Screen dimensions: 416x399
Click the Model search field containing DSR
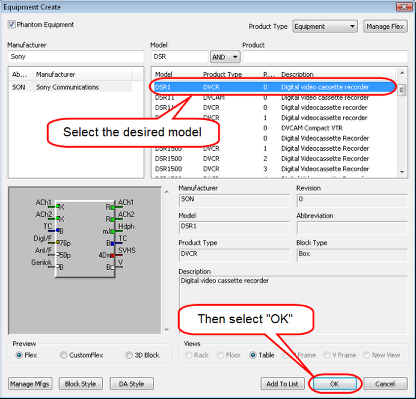coord(179,57)
